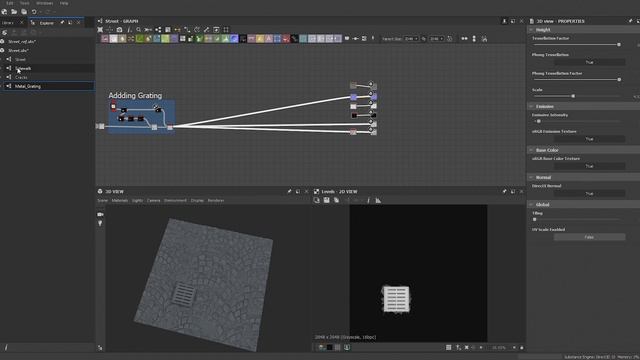Open the Scene menu in 3D View
Viewport: 640px width, 360px height.
[102, 200]
